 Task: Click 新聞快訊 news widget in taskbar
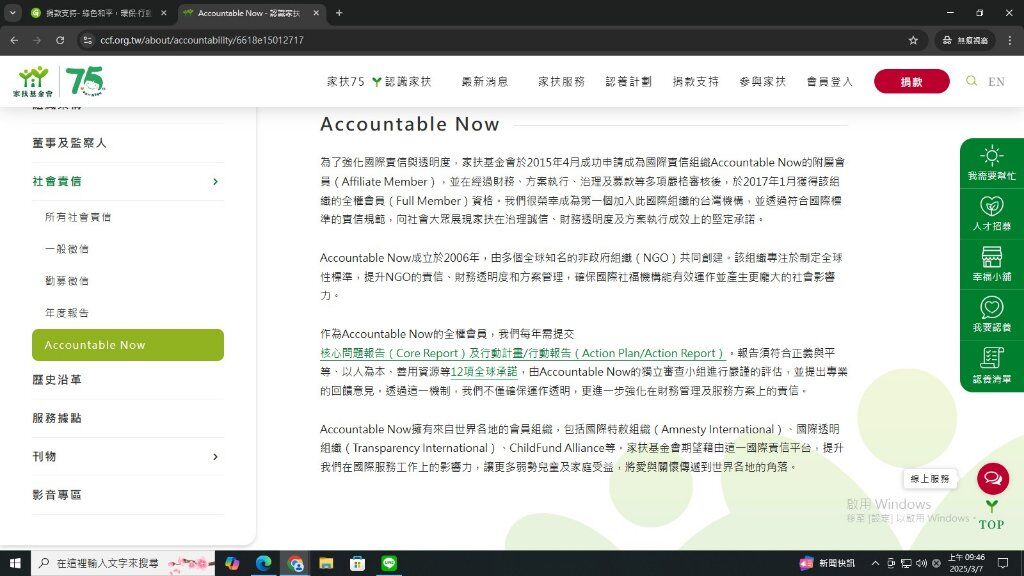coord(827,563)
